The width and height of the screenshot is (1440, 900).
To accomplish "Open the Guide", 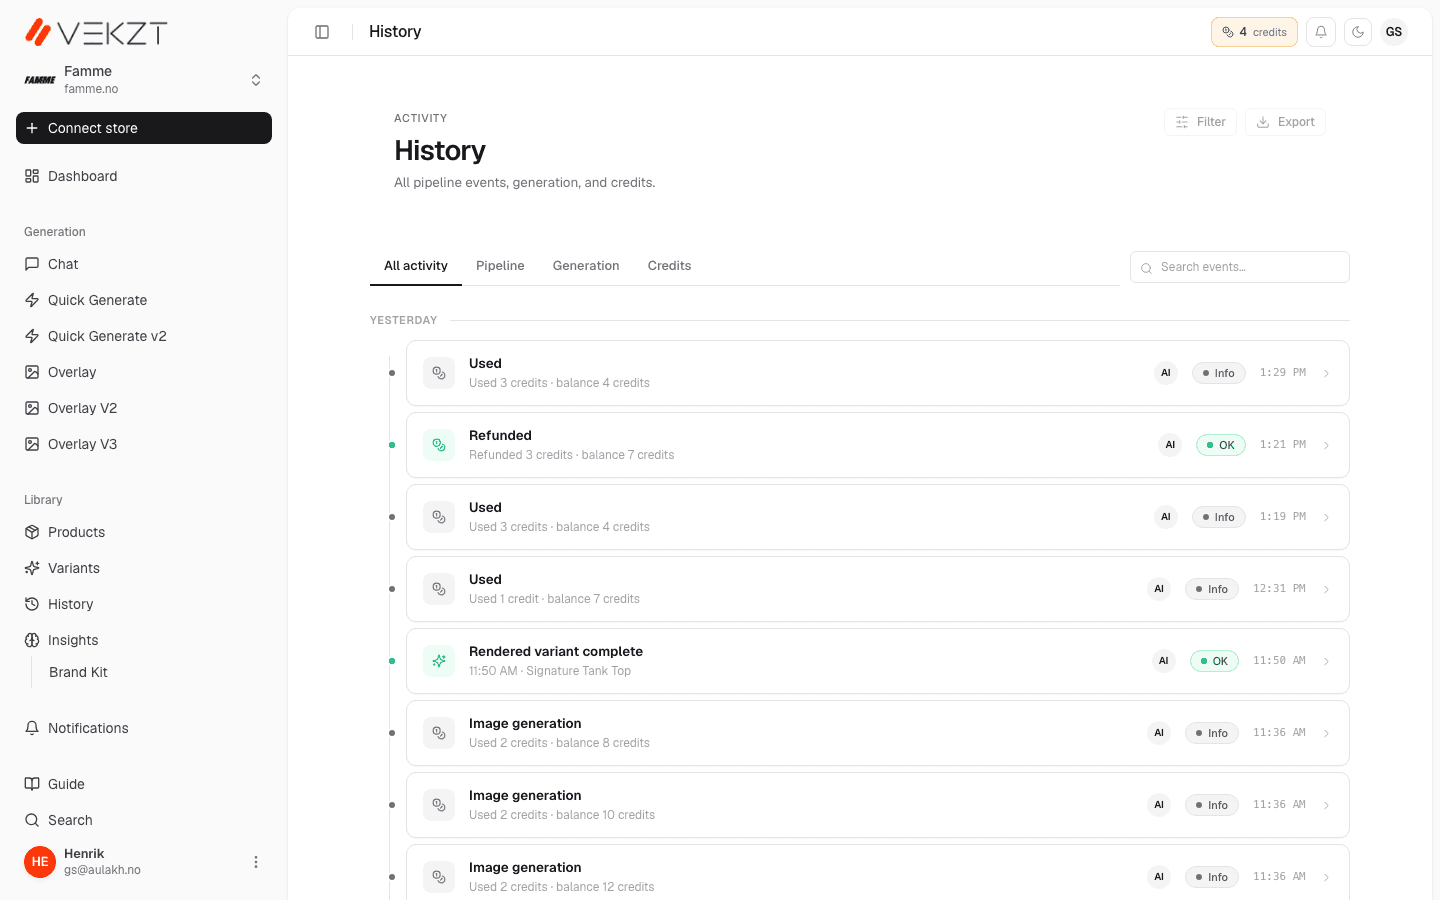I will (144, 784).
